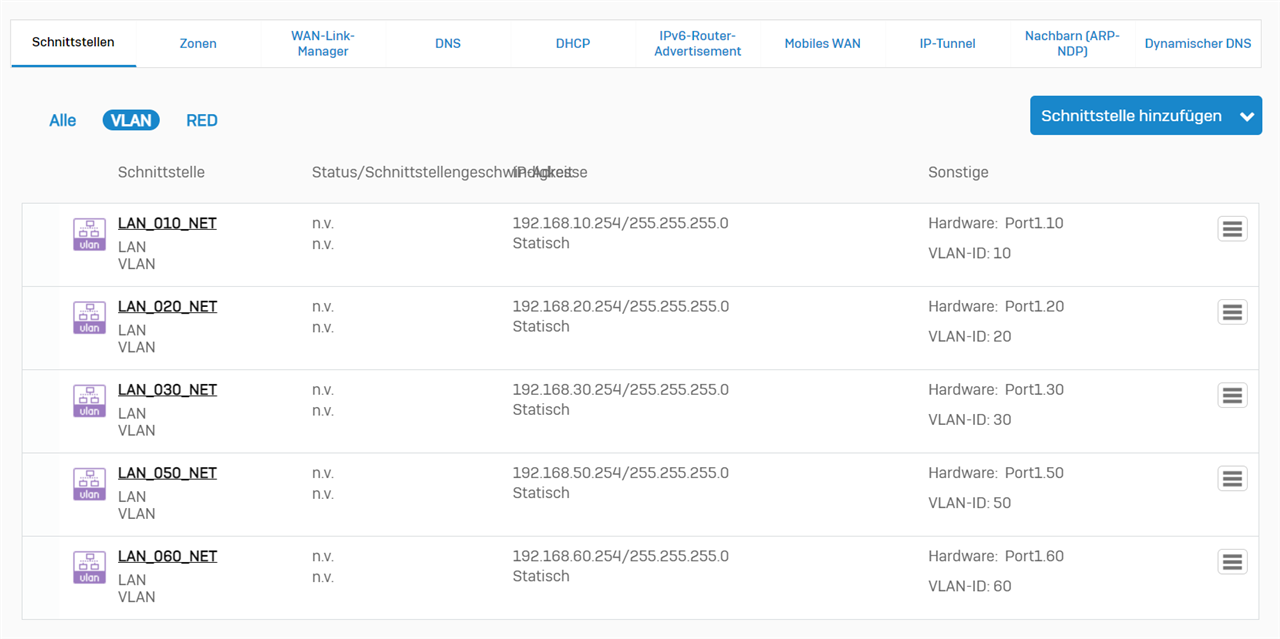Open the hamburger menu for LAN_060_NET
This screenshot has height=639, width=1280.
click(1232, 561)
